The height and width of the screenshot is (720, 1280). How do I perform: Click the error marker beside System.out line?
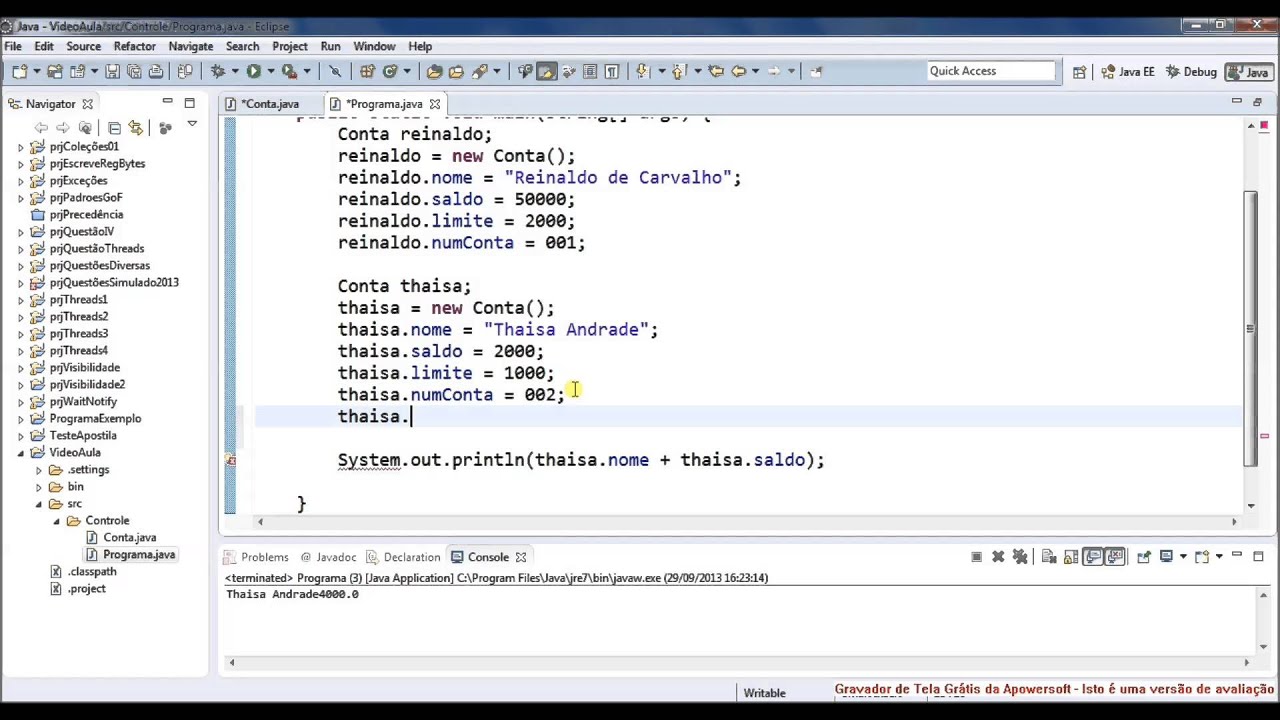tap(231, 460)
